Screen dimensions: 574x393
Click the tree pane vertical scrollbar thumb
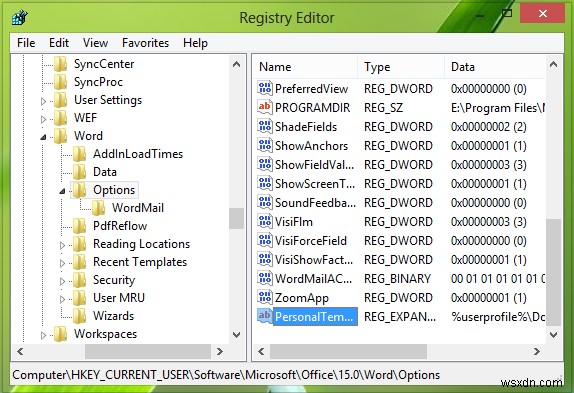pyautogui.click(x=237, y=218)
